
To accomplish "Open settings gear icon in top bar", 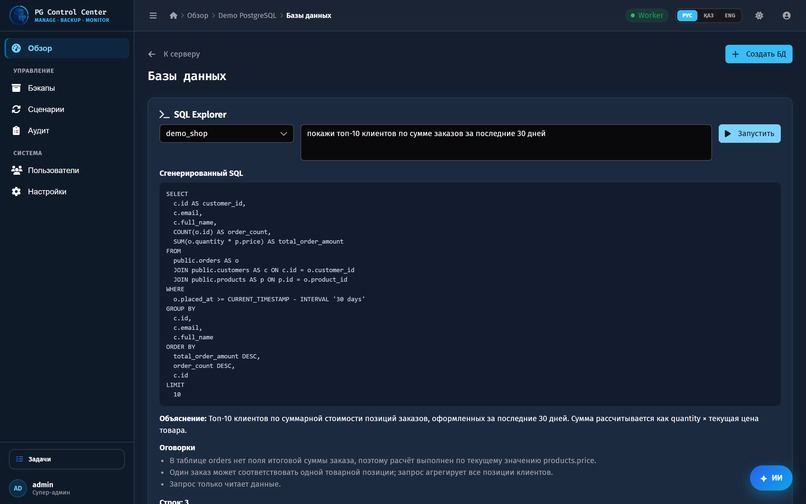I will pyautogui.click(x=759, y=15).
